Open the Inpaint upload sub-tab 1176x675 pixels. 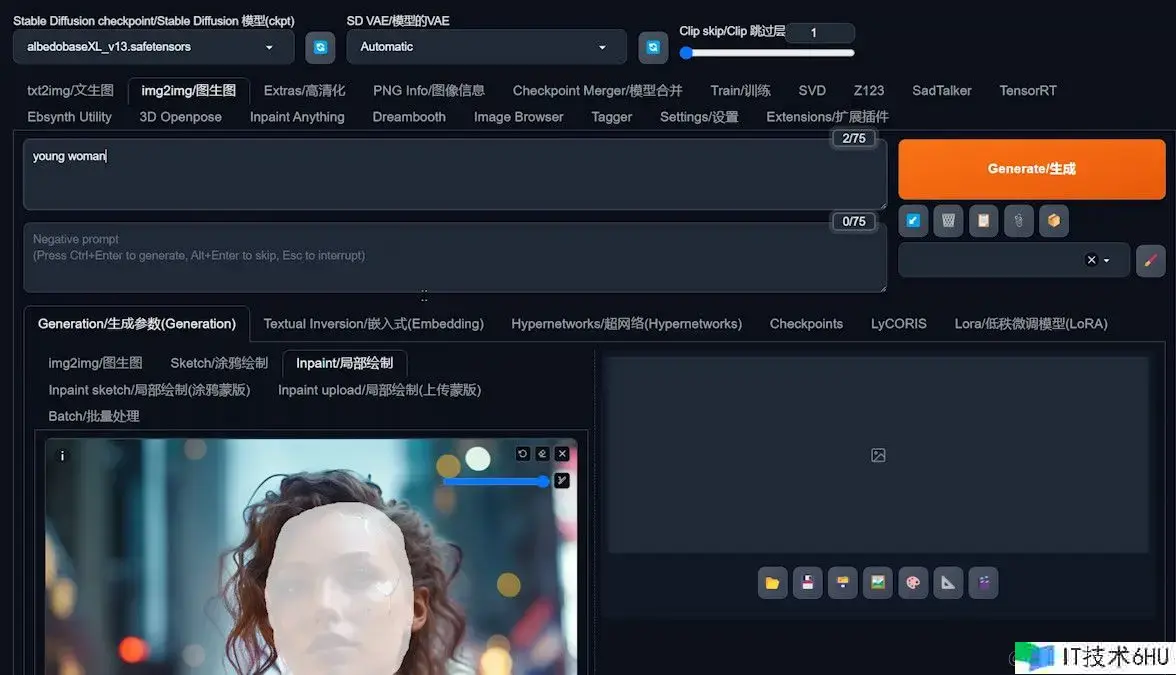pos(380,390)
